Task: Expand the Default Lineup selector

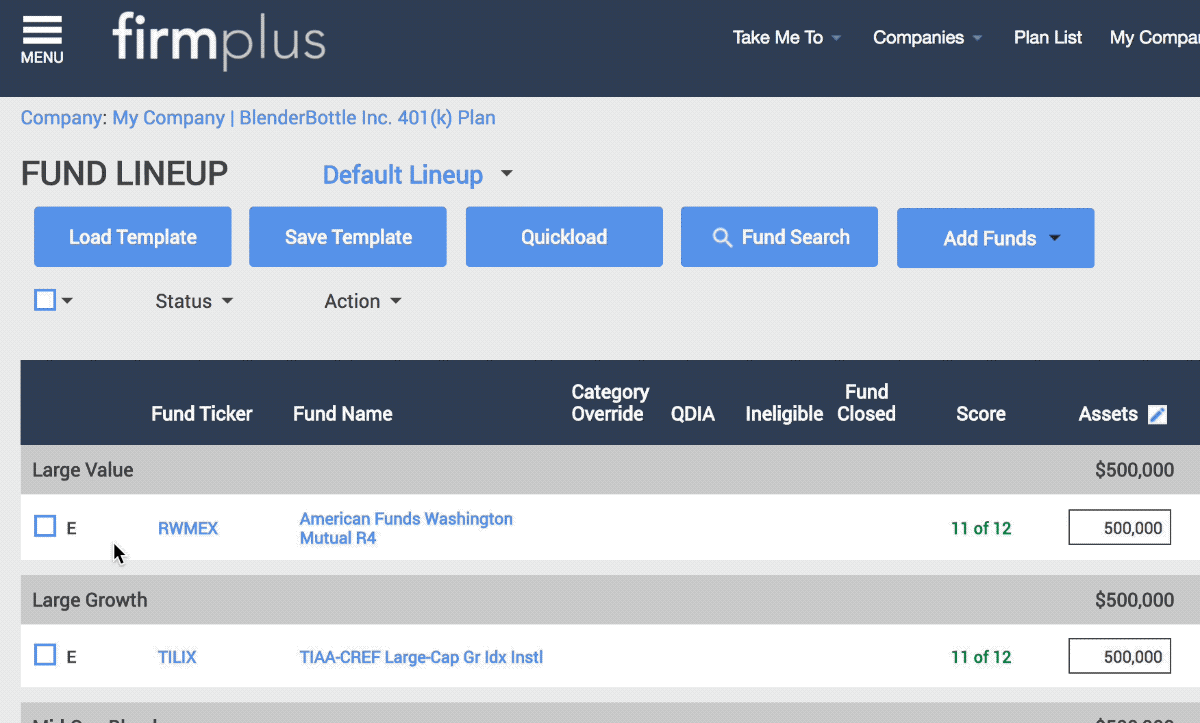Action: [x=418, y=175]
